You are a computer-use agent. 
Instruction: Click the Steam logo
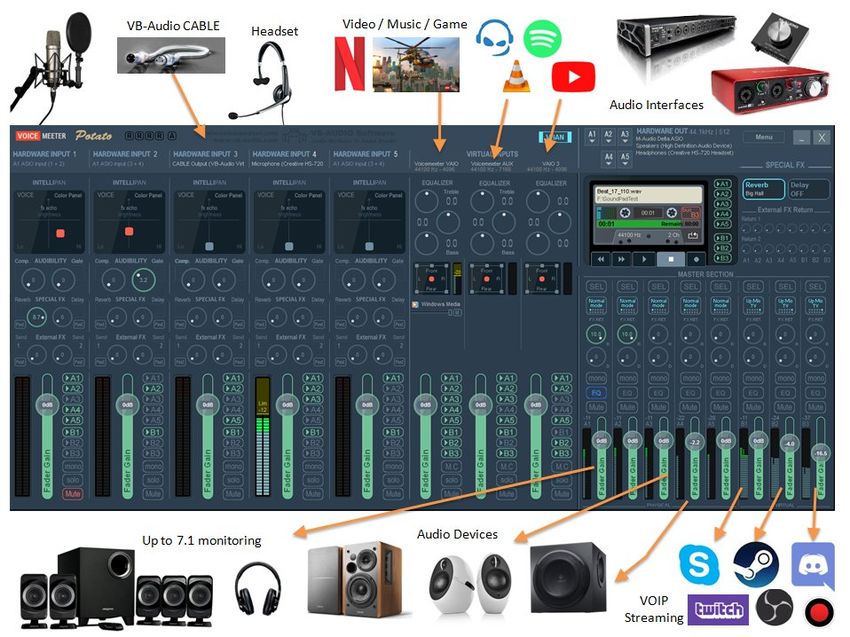[756, 564]
